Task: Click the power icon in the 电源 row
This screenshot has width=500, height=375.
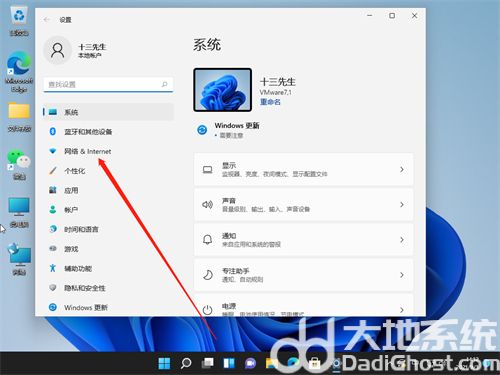Action: (207, 310)
